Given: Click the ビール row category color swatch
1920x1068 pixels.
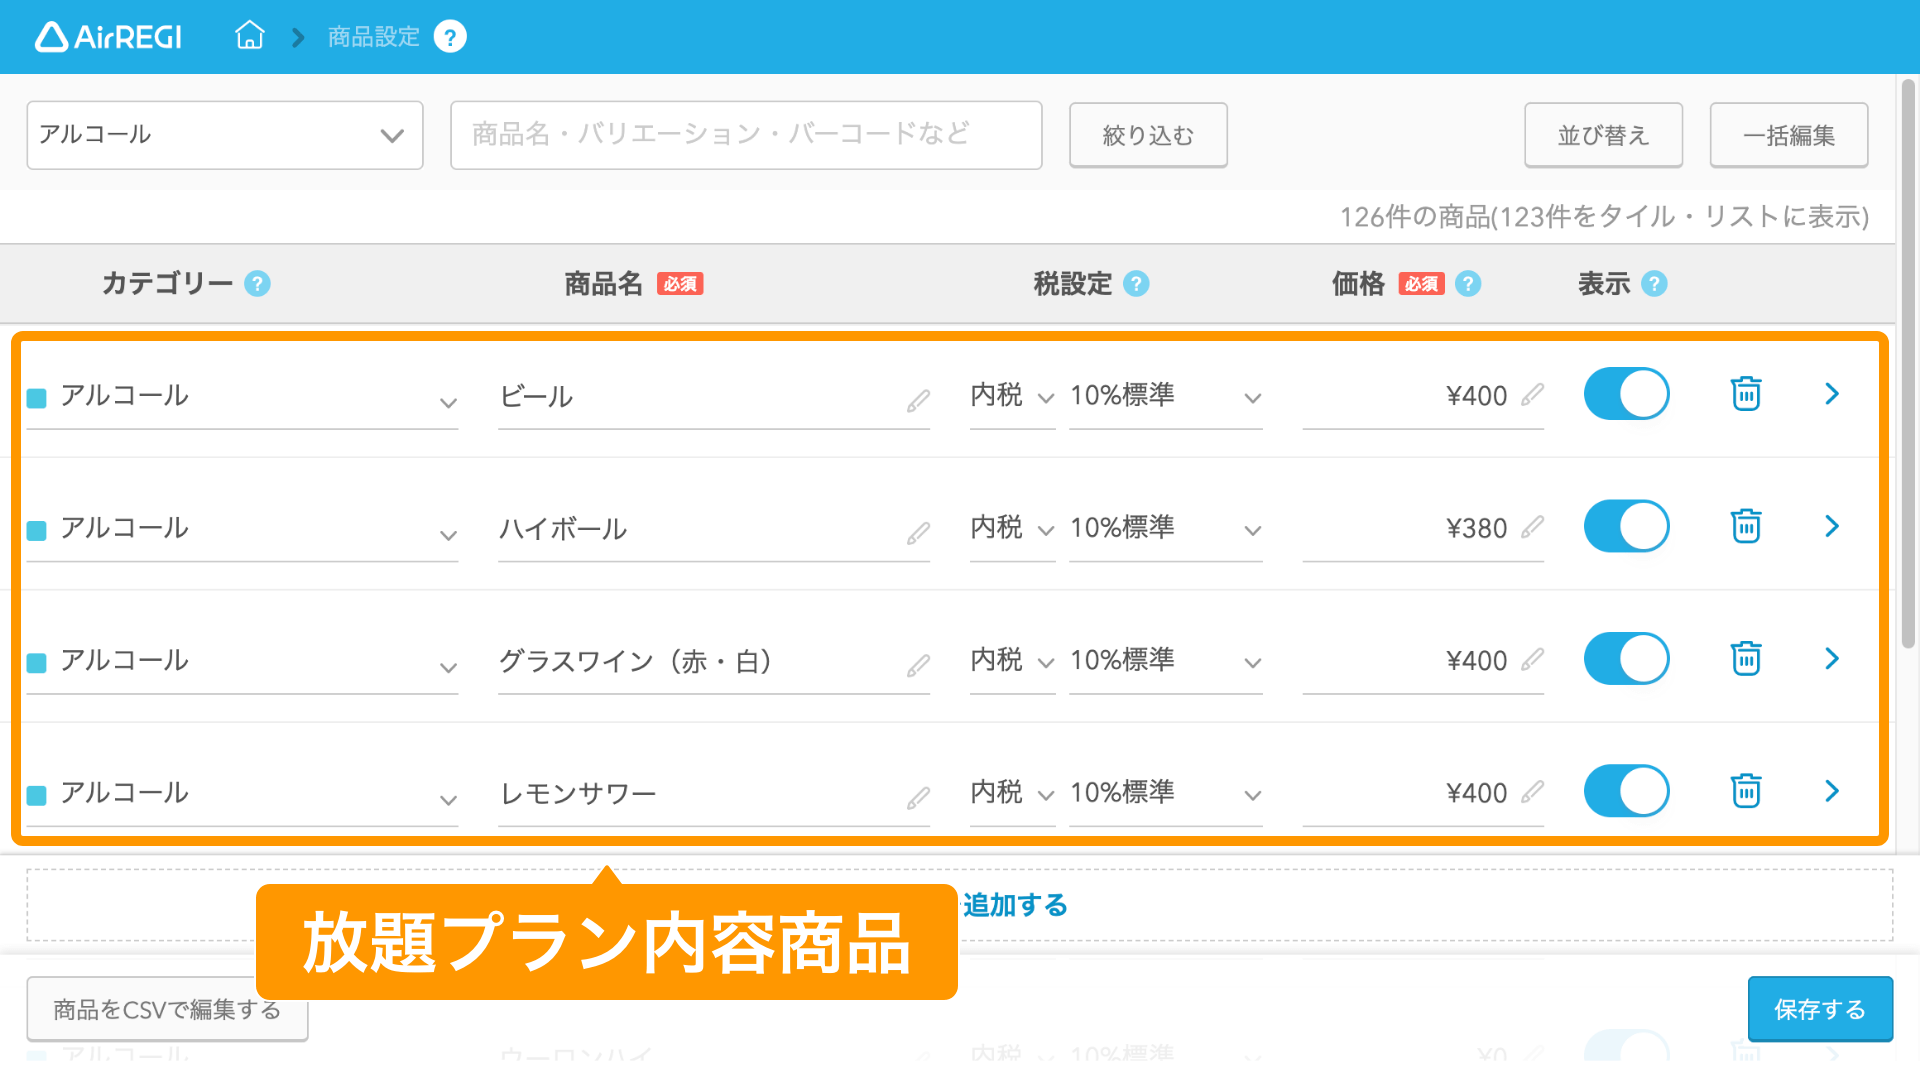Looking at the screenshot, I should 37,398.
